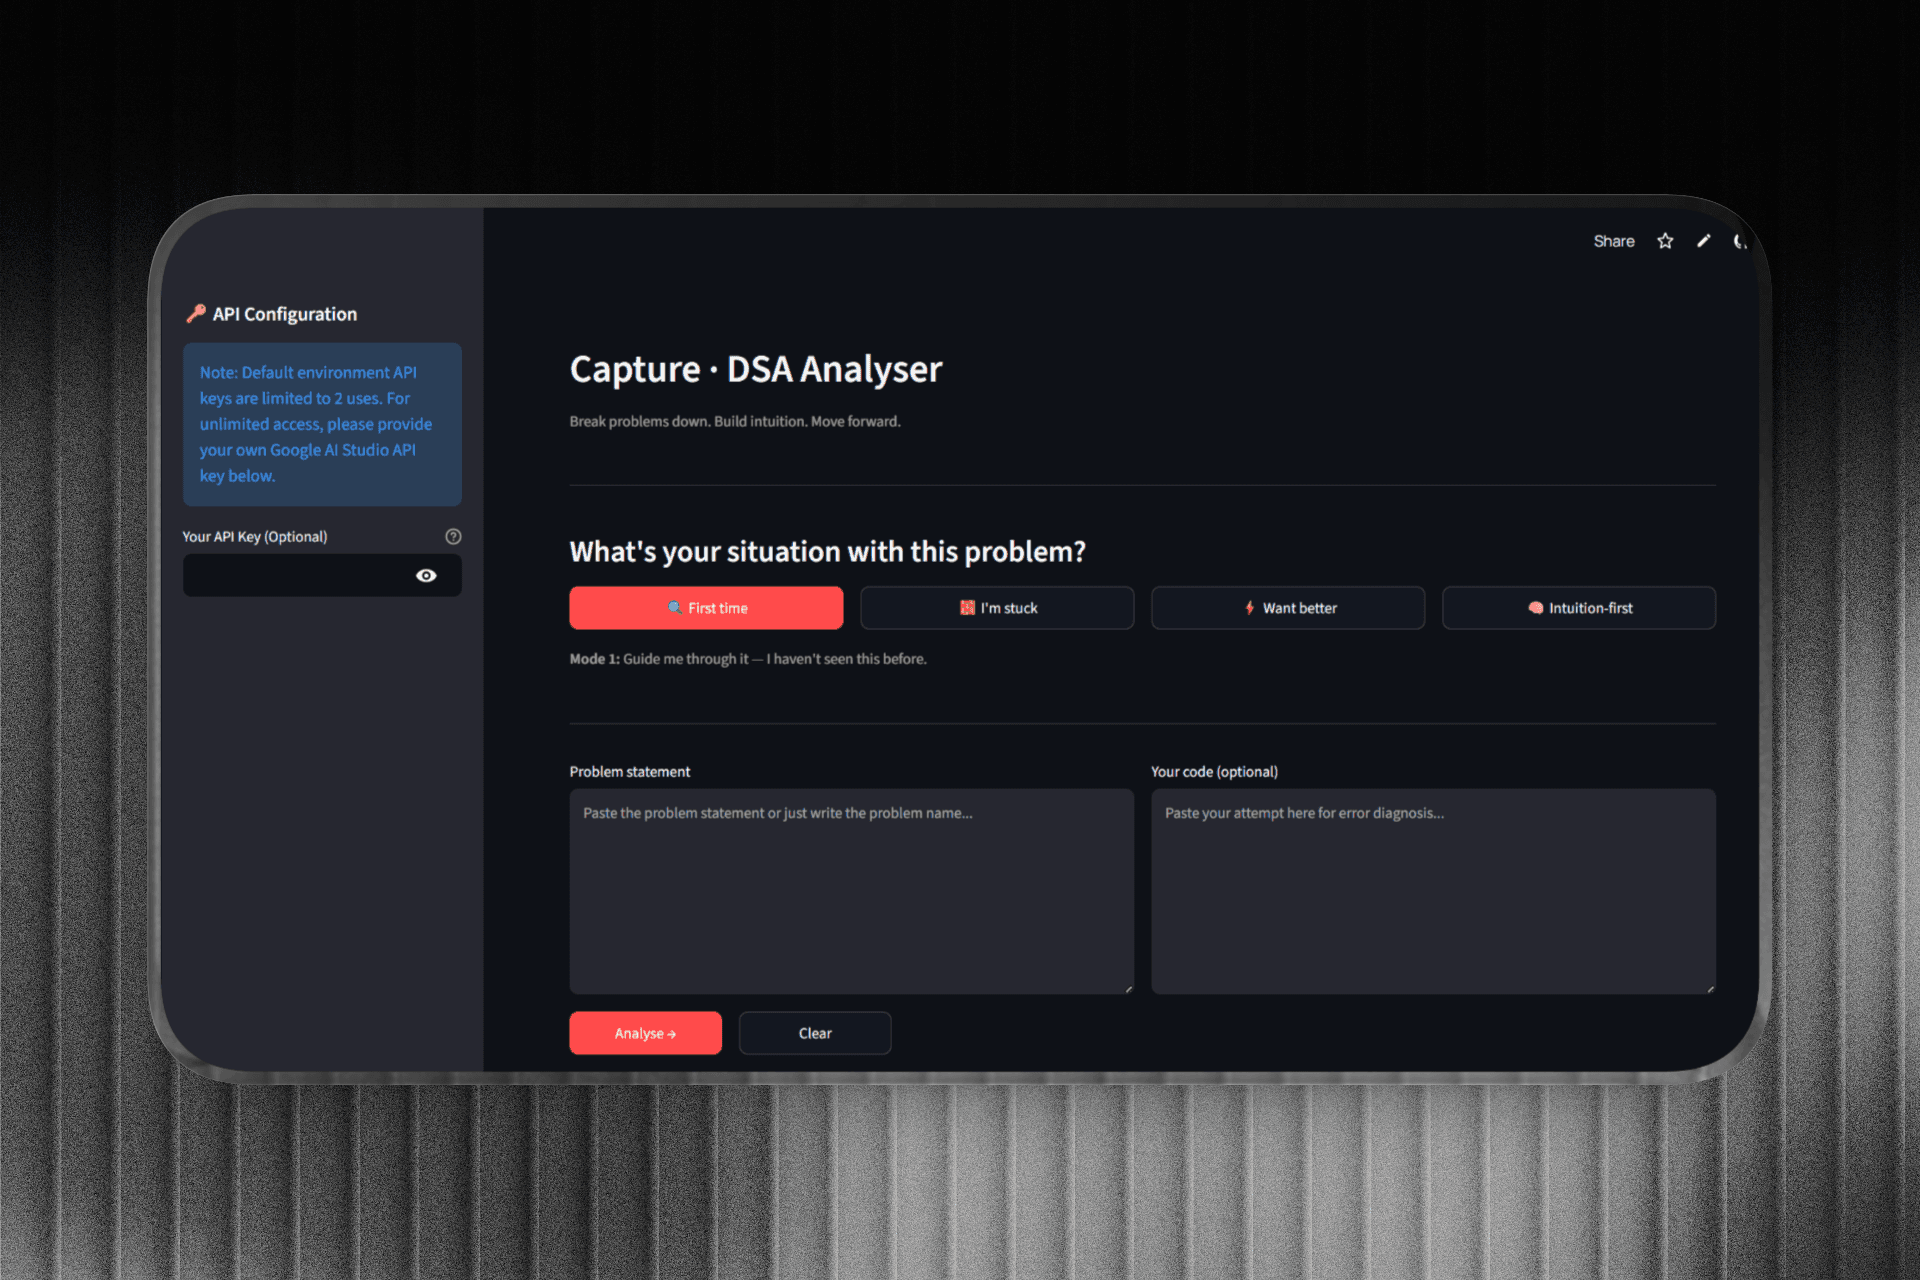Select the Intuition-first mode
The width and height of the screenshot is (1920, 1280).
point(1579,608)
